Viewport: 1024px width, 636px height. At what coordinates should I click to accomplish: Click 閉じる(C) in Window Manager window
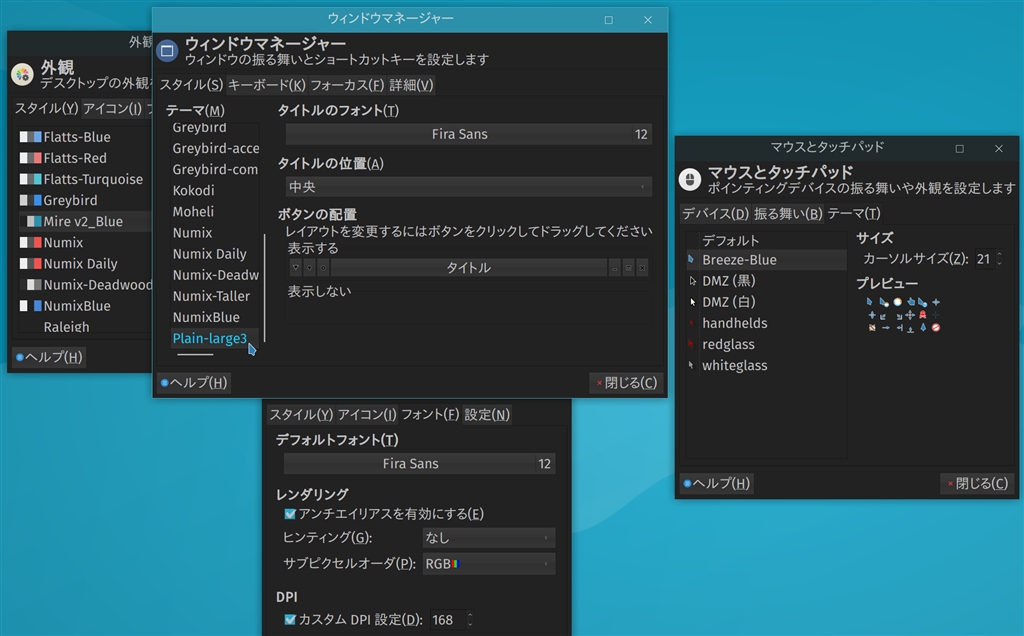click(627, 383)
